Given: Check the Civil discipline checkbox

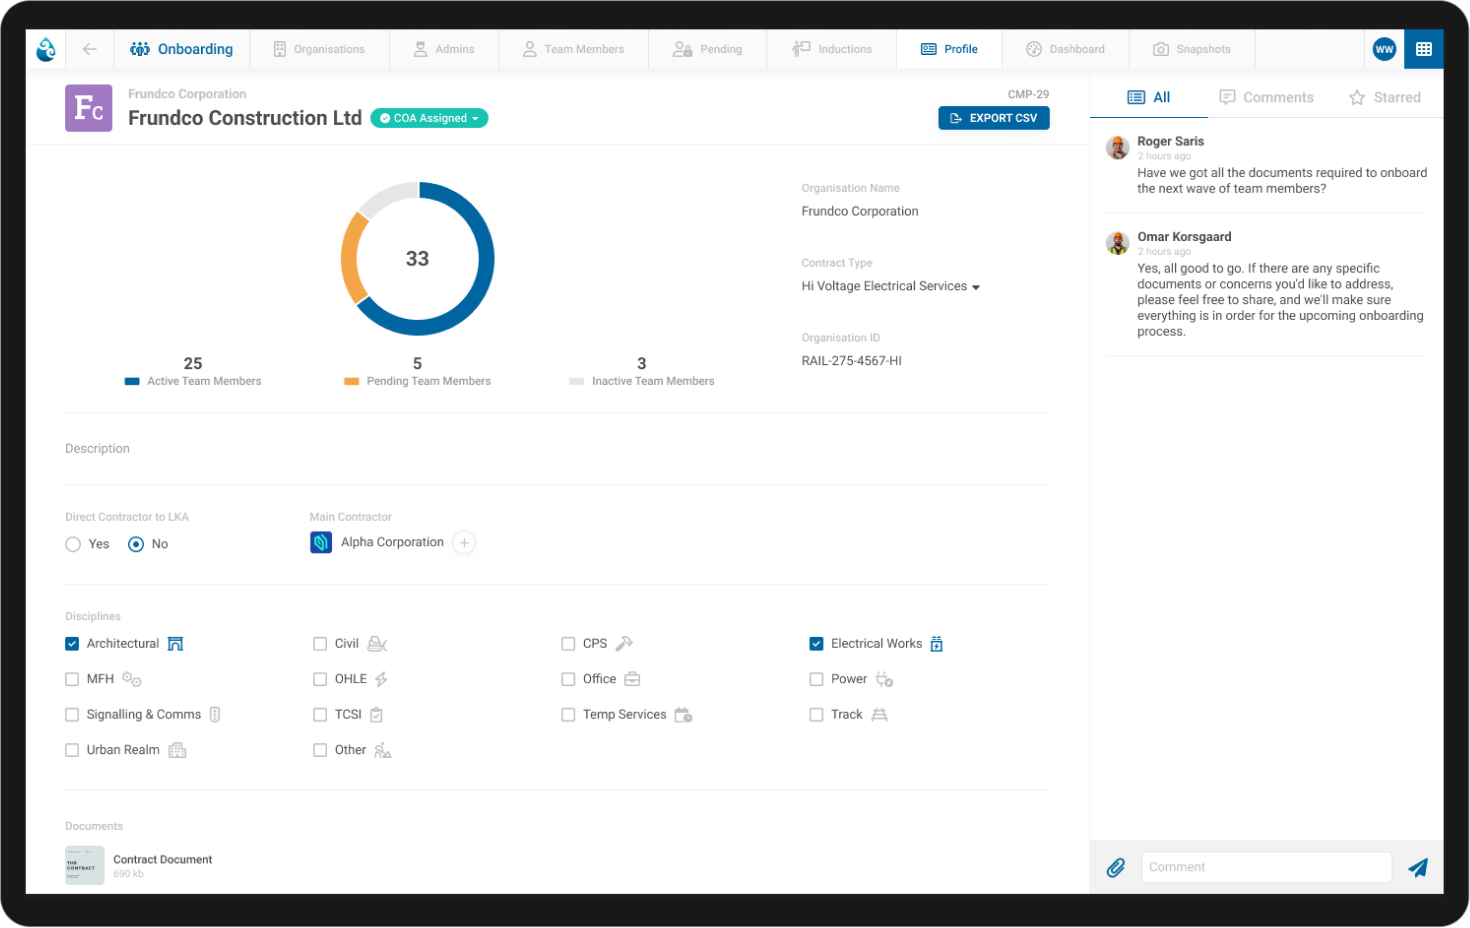Looking at the screenshot, I should 320,643.
